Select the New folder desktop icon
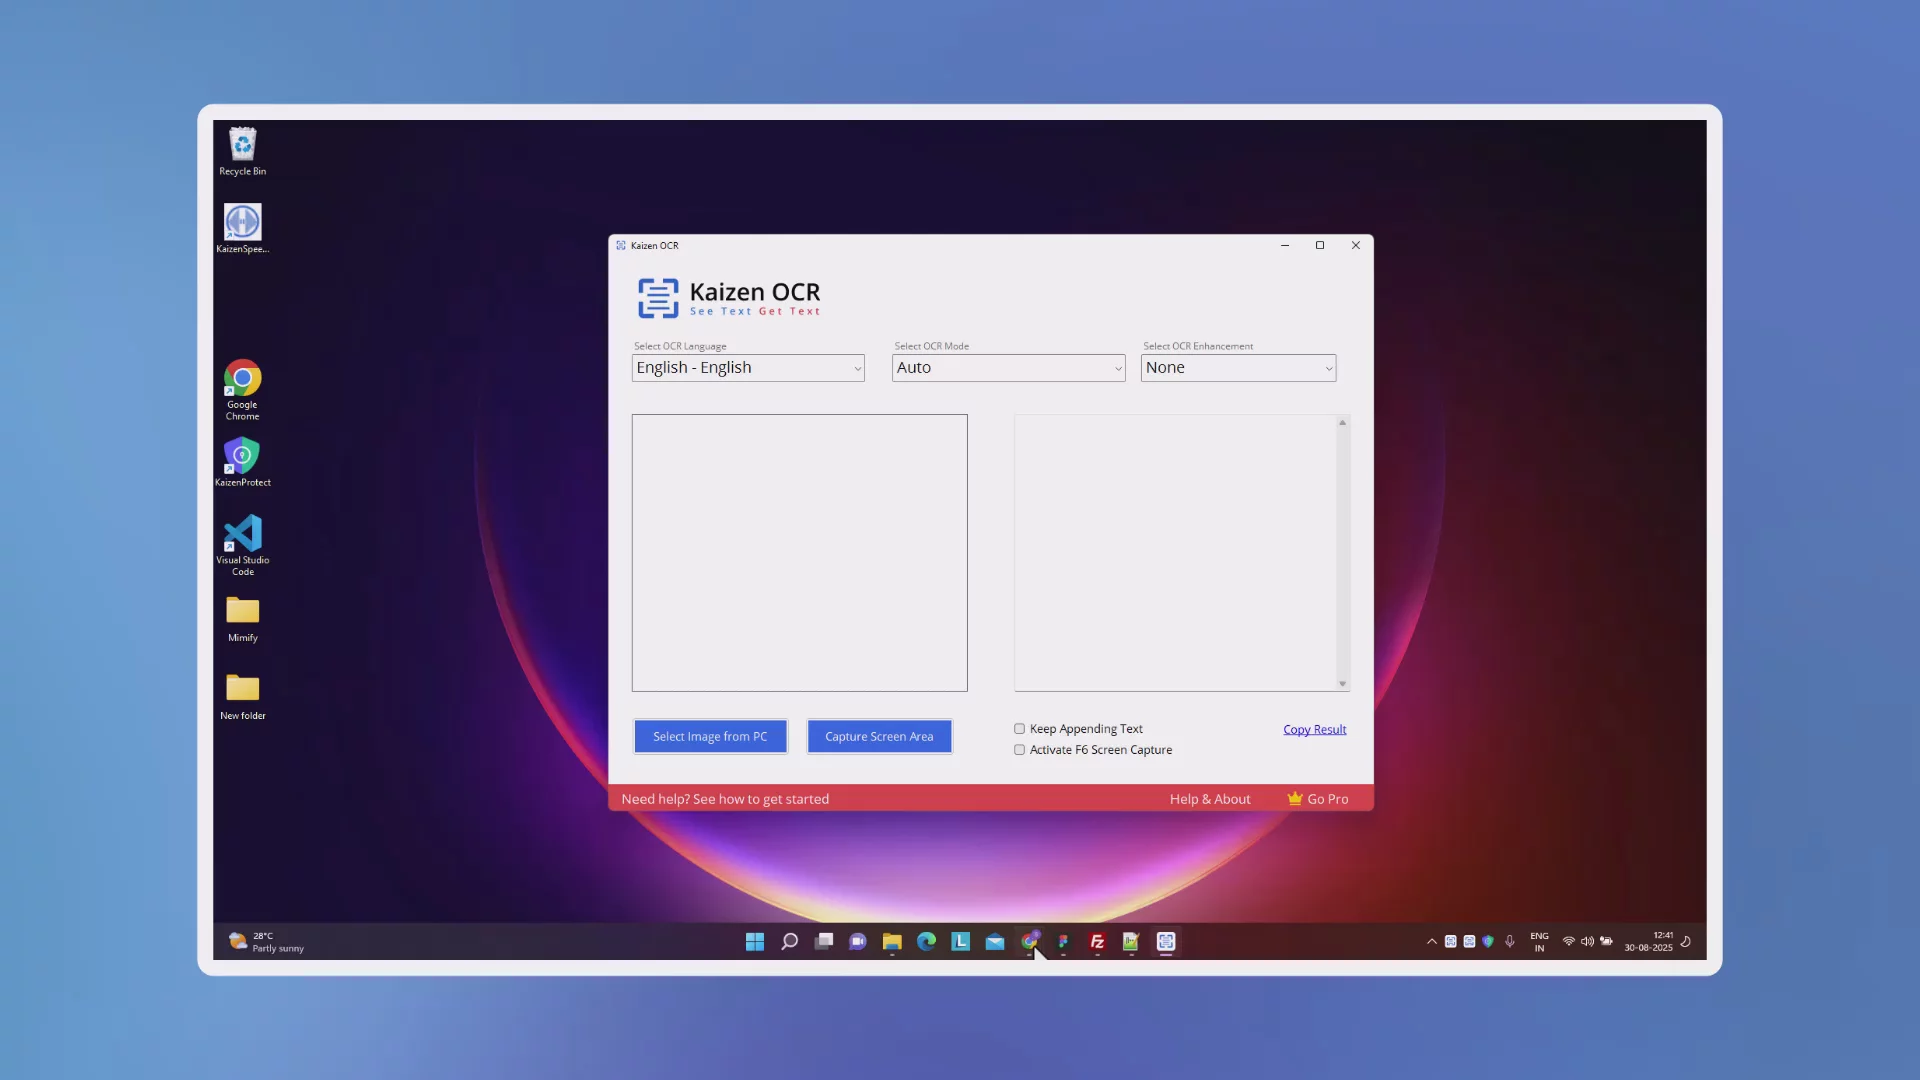Image resolution: width=1920 pixels, height=1080 pixels. click(x=243, y=697)
